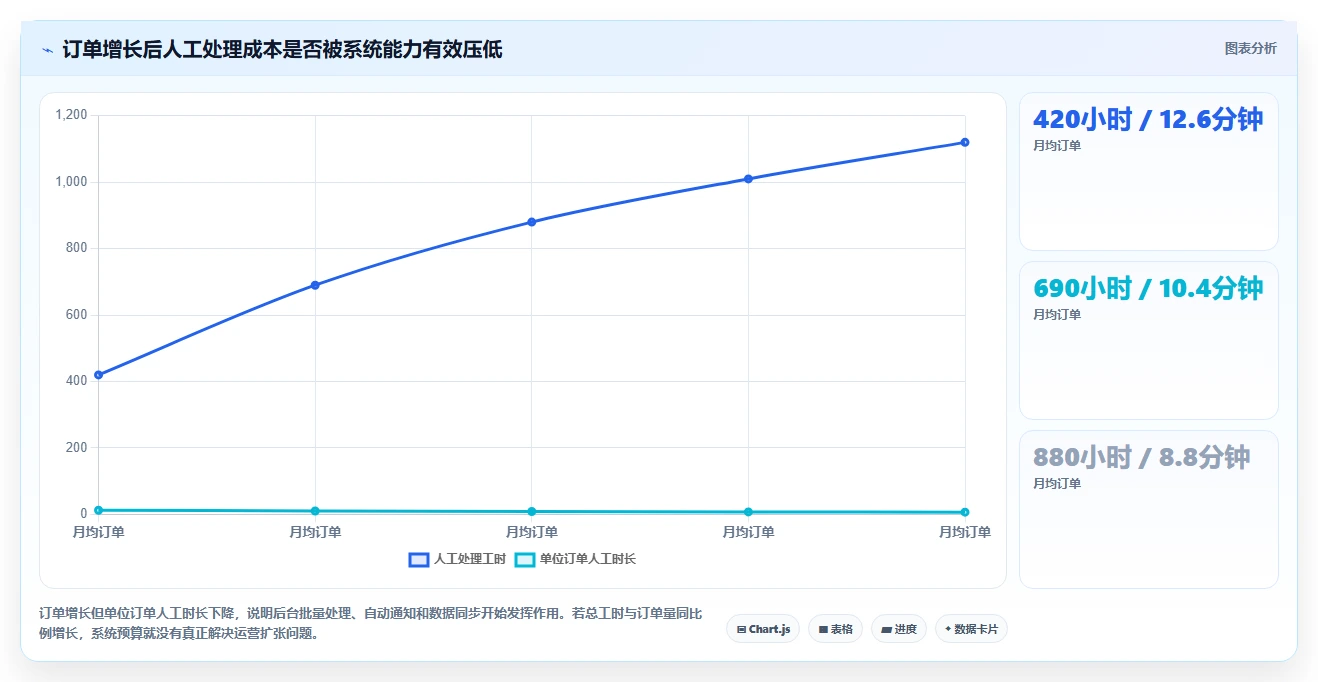Click the 月均订单 caption under 690小时 card

pos(1057,314)
